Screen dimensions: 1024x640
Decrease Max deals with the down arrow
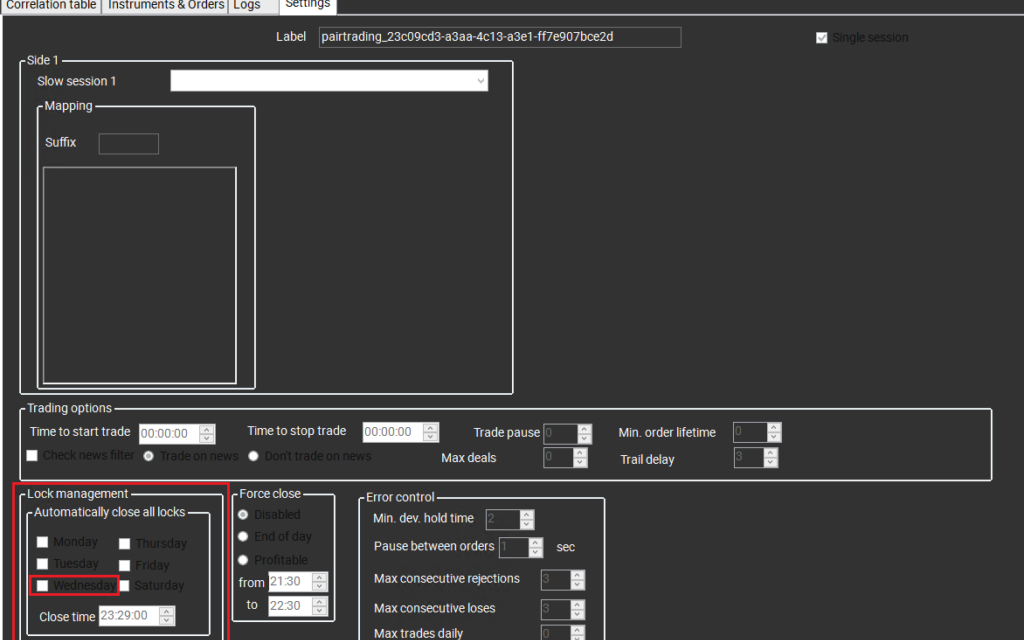577,462
